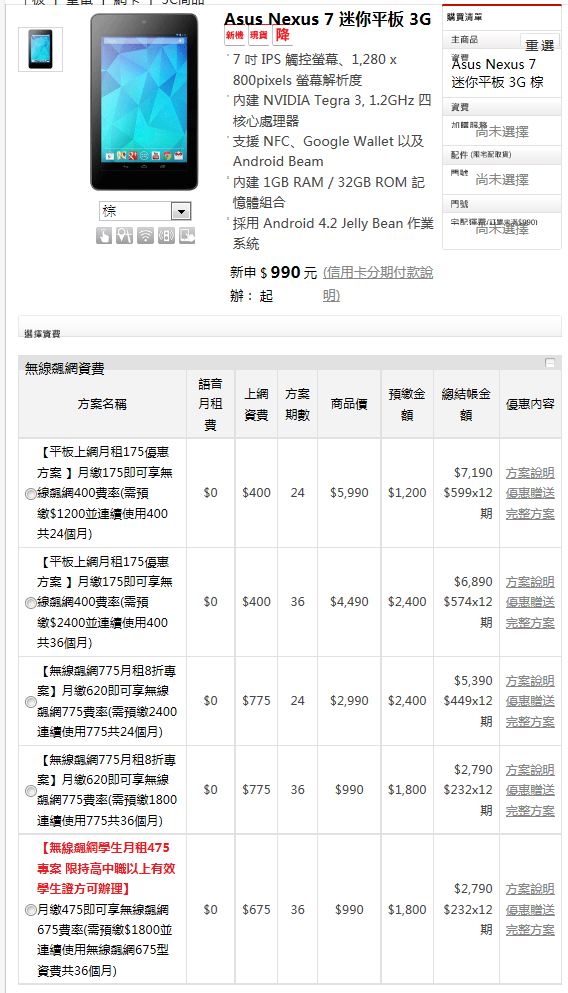Click the $675 data fee cell

coord(256,909)
